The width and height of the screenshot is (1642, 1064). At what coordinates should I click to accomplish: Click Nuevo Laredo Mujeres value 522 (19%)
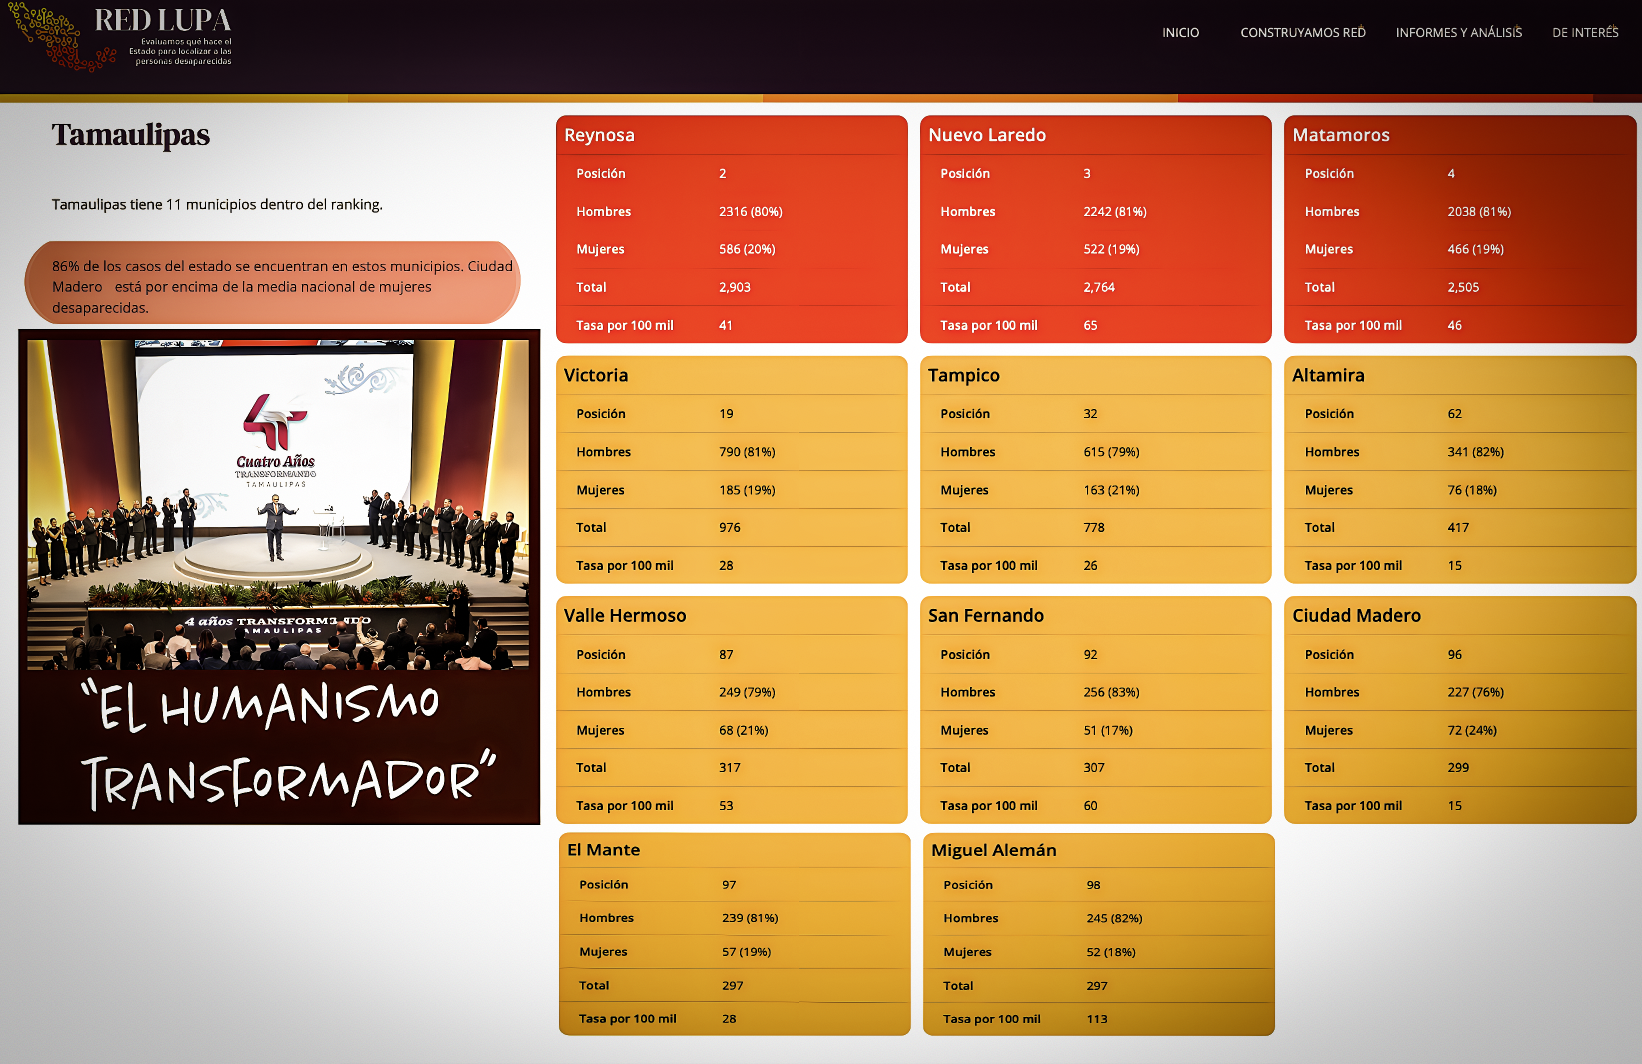[x=1111, y=249]
